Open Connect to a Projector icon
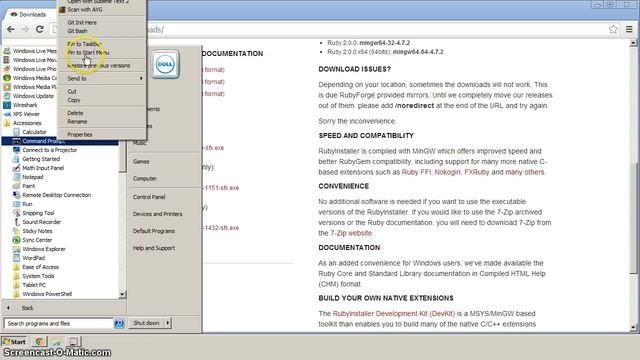Viewport: 640px width, 360px height. [16, 150]
